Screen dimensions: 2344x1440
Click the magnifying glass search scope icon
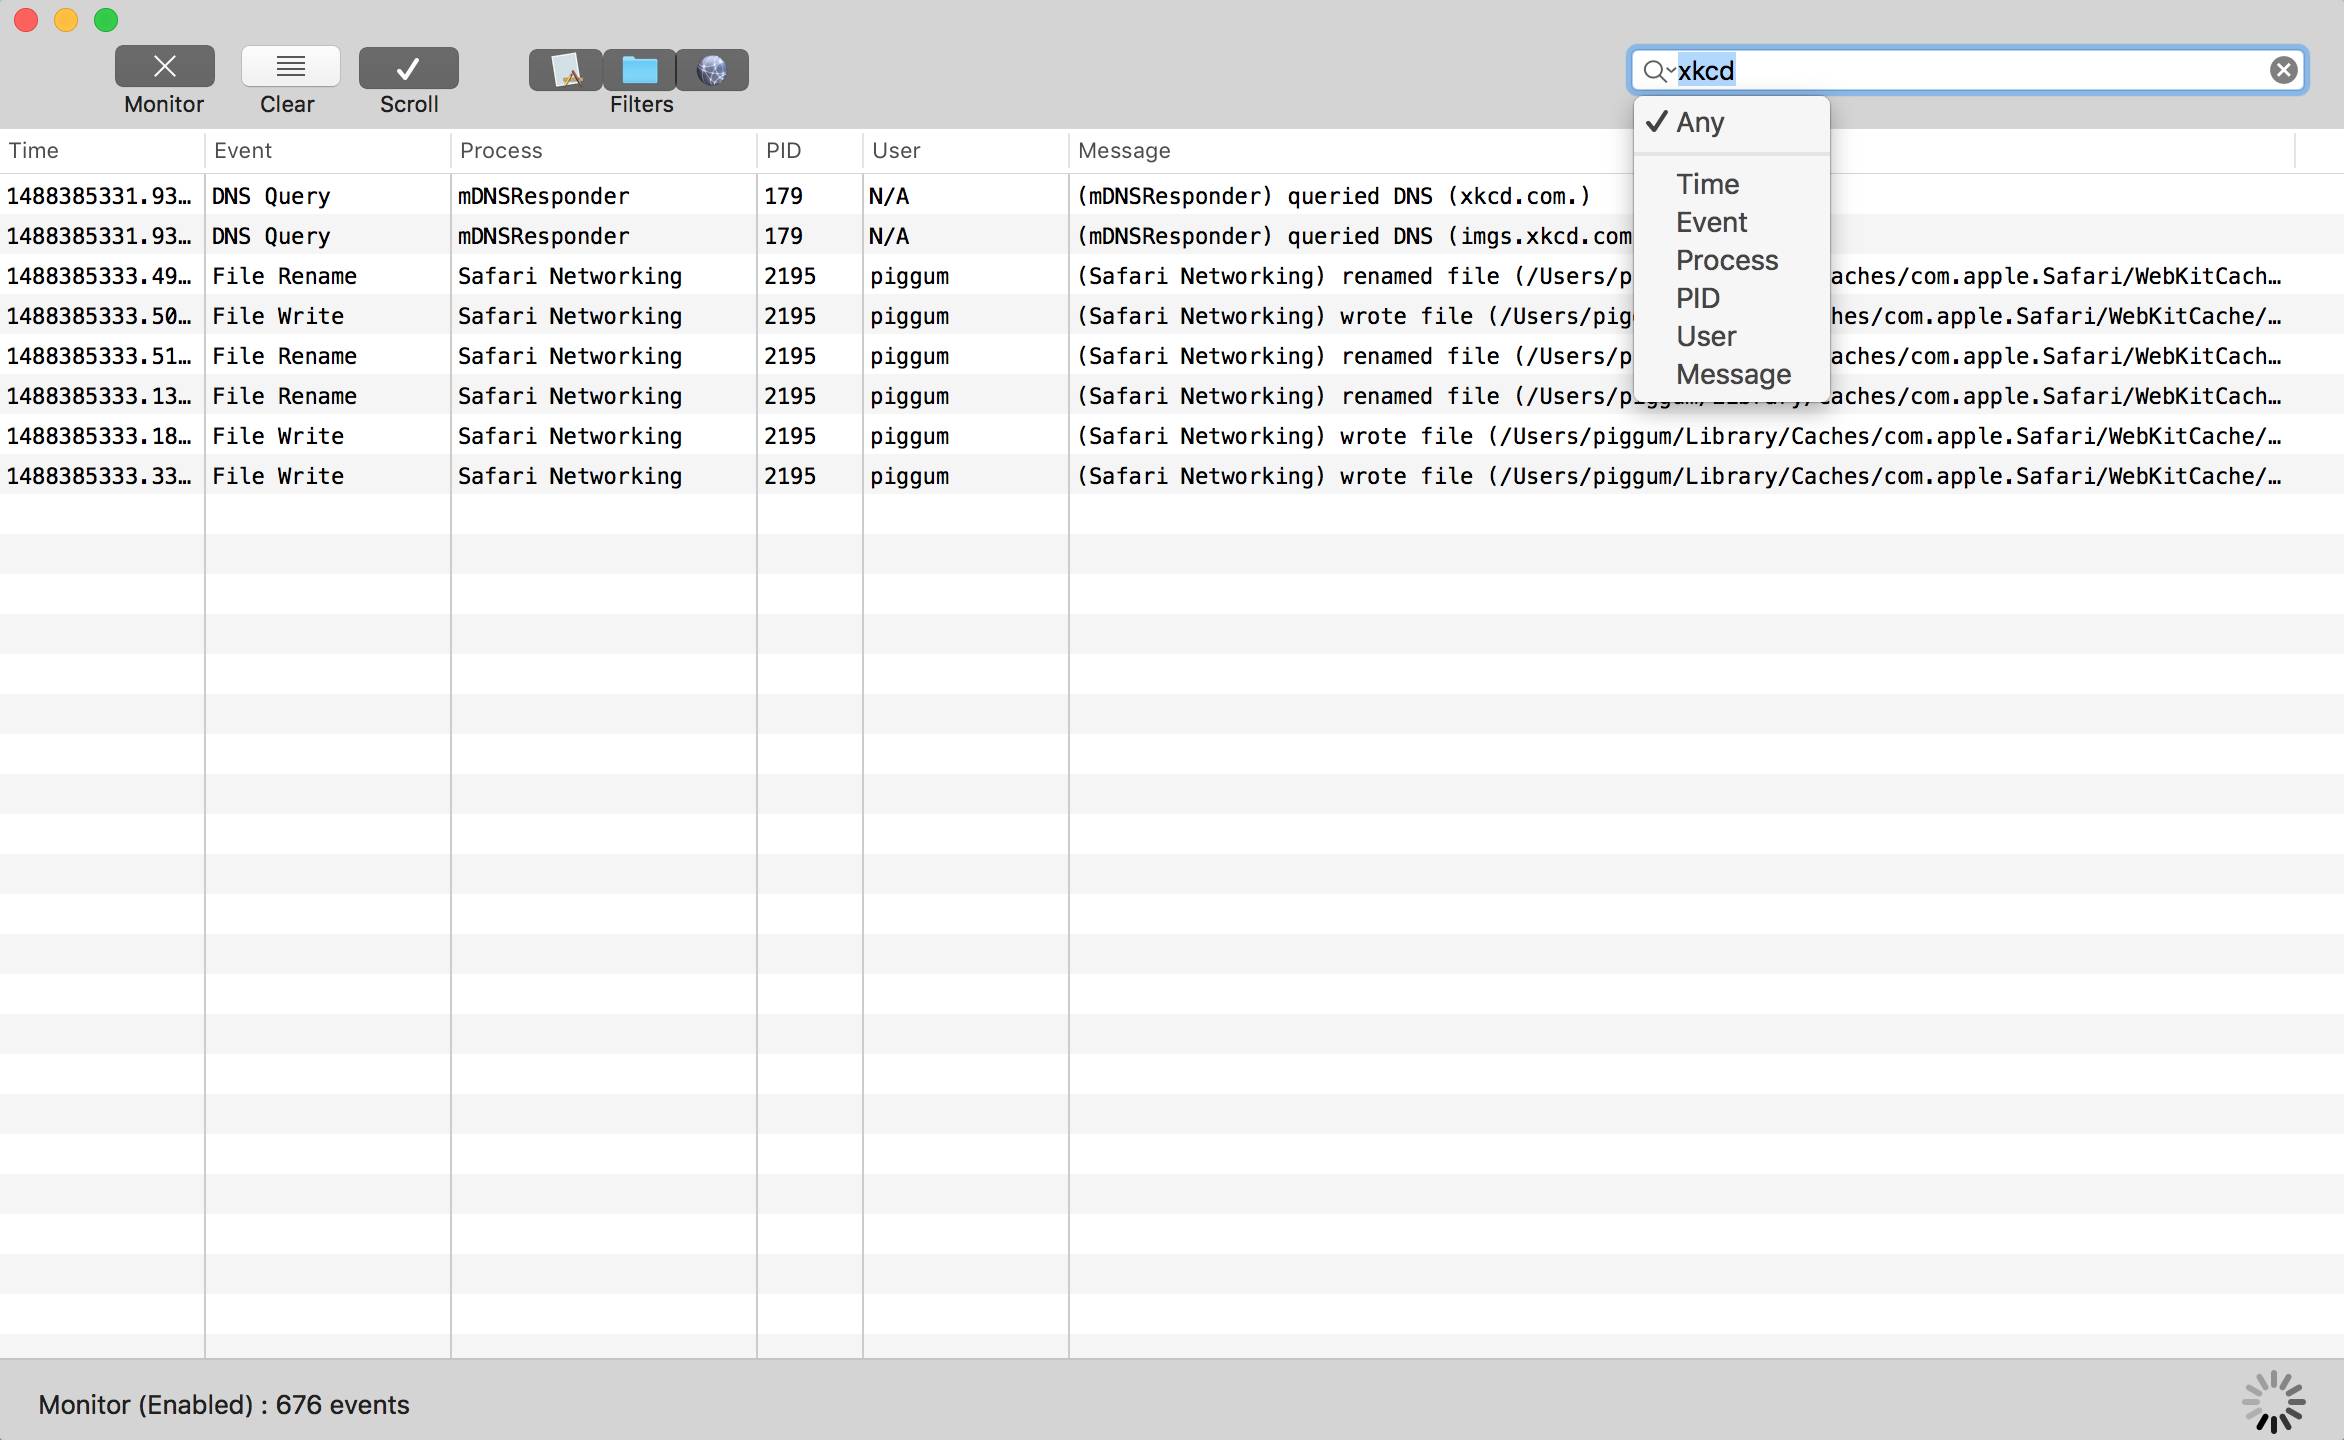click(1657, 71)
